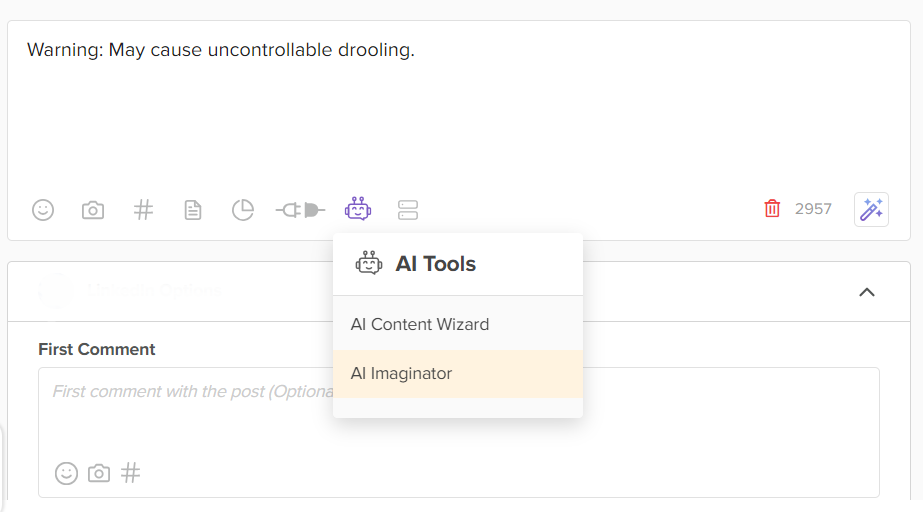This screenshot has width=923, height=512.
Task: Select AI Content Wizard menu entry
Action: click(458, 324)
